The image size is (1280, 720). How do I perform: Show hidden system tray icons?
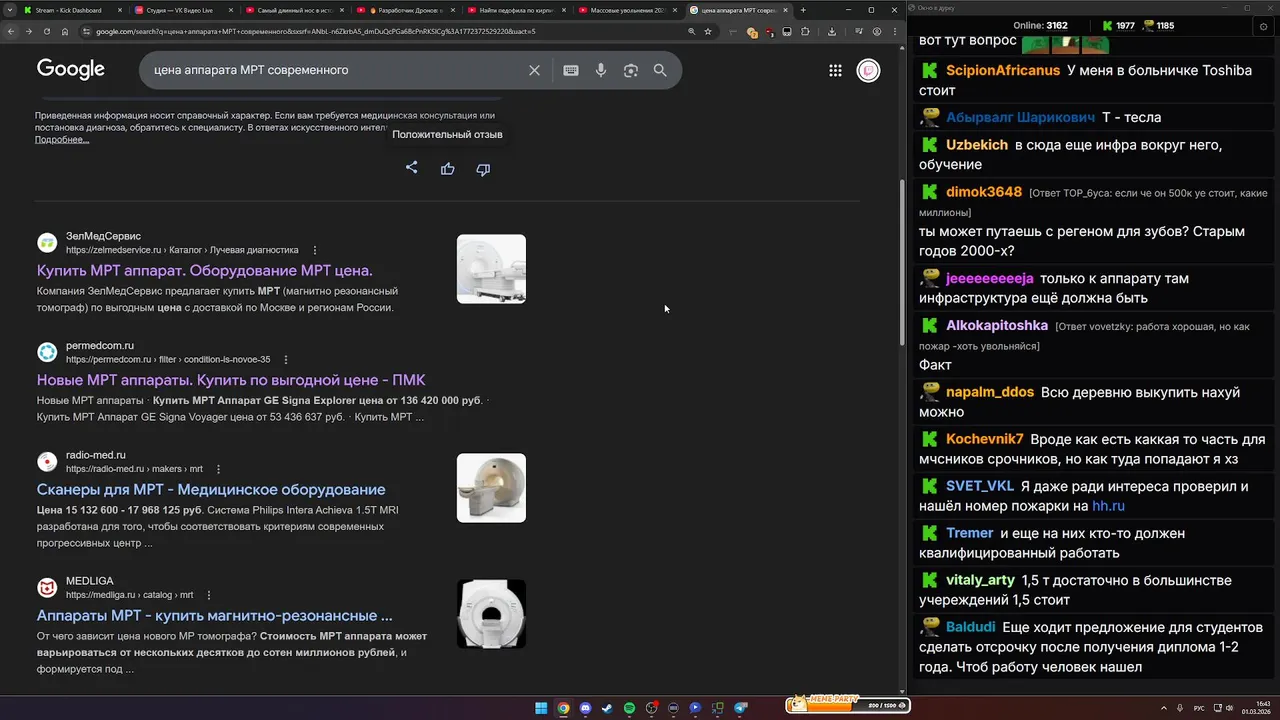(1164, 708)
